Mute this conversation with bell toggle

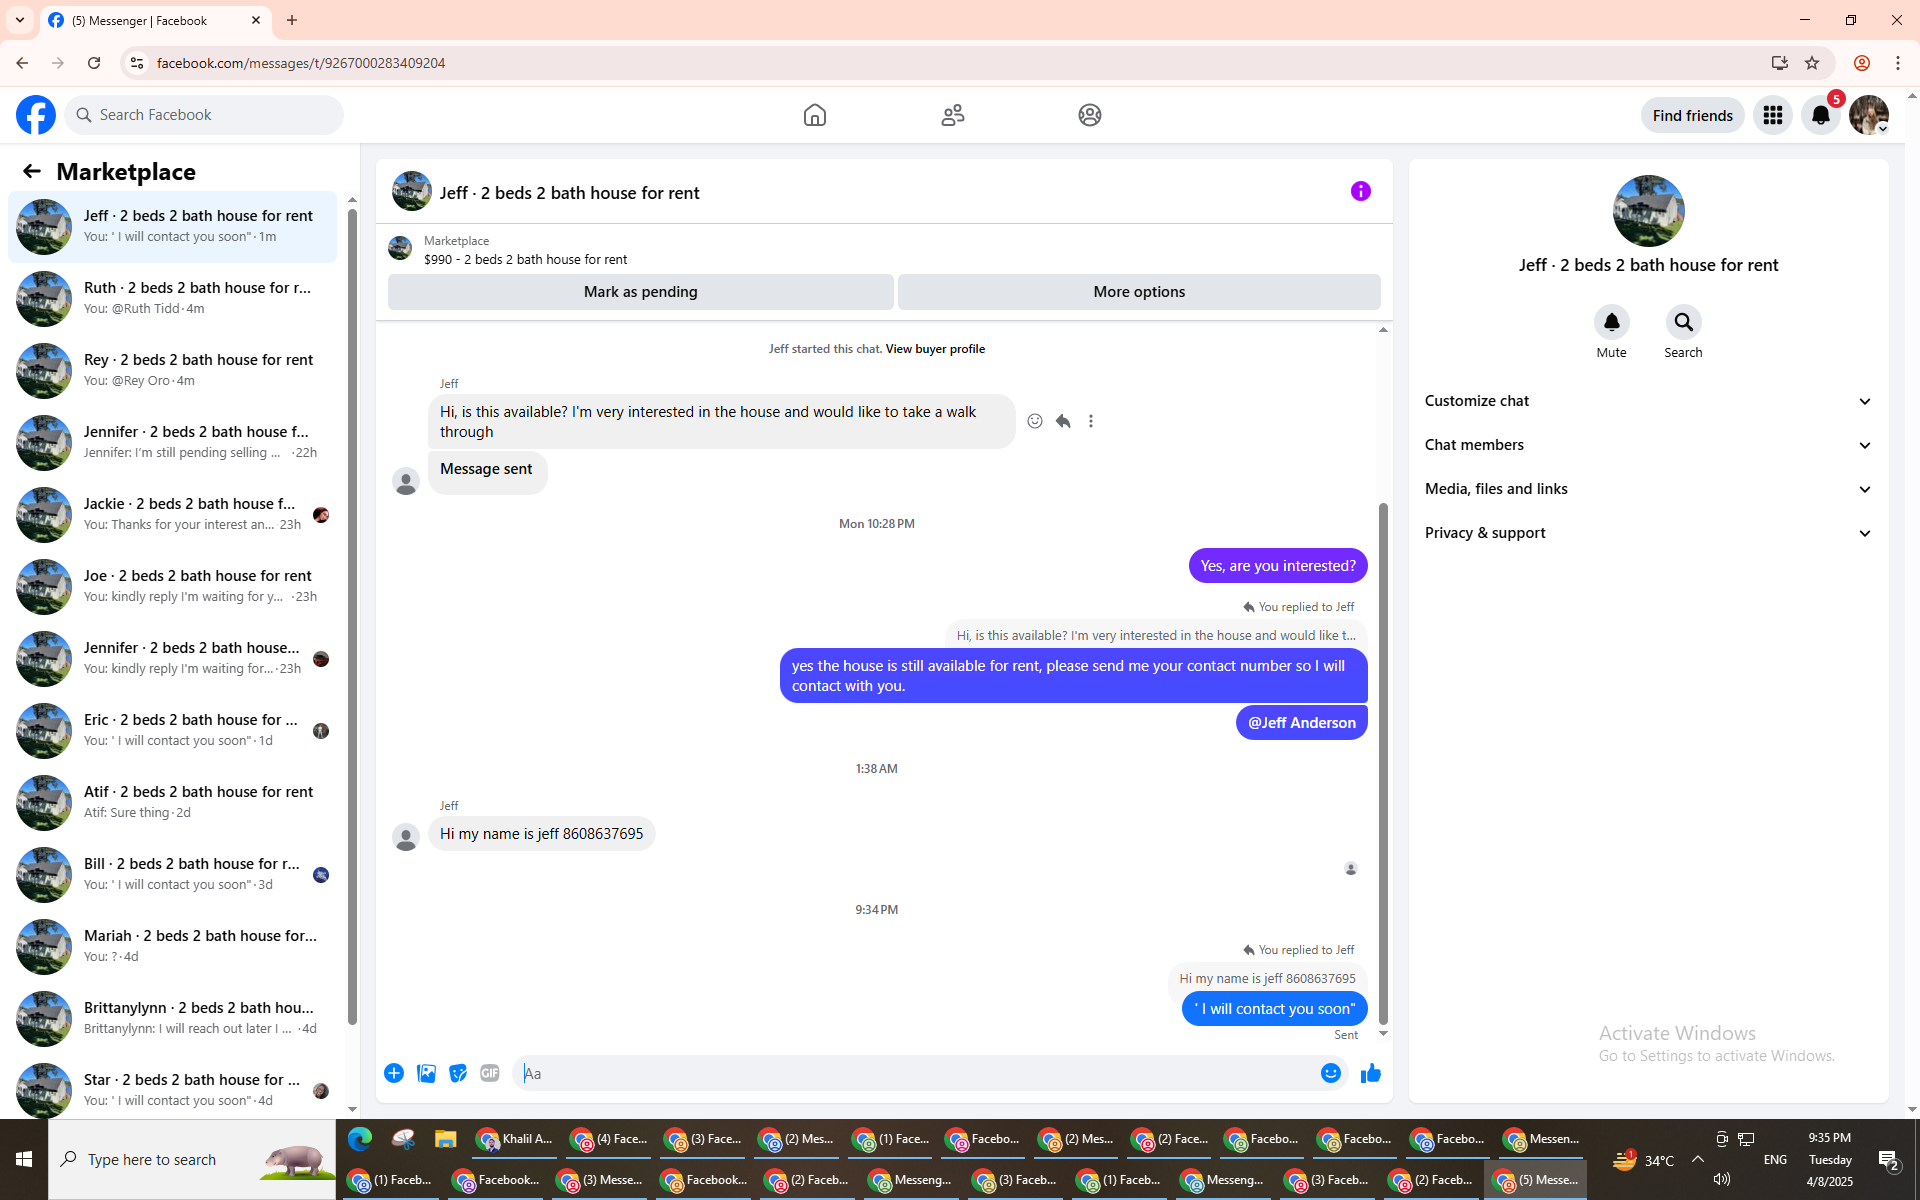coord(1611,322)
